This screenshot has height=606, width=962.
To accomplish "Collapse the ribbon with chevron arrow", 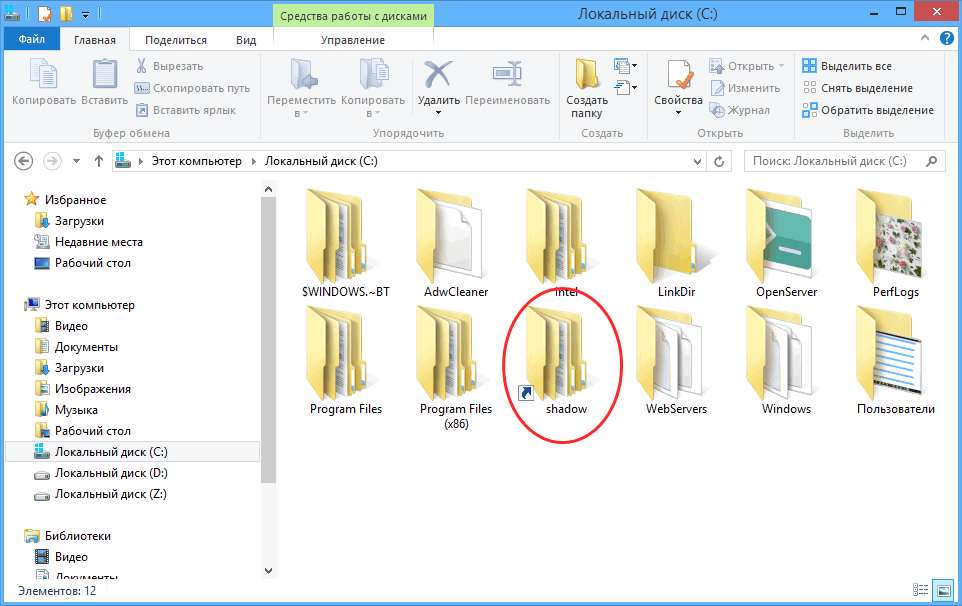I will coord(926,40).
